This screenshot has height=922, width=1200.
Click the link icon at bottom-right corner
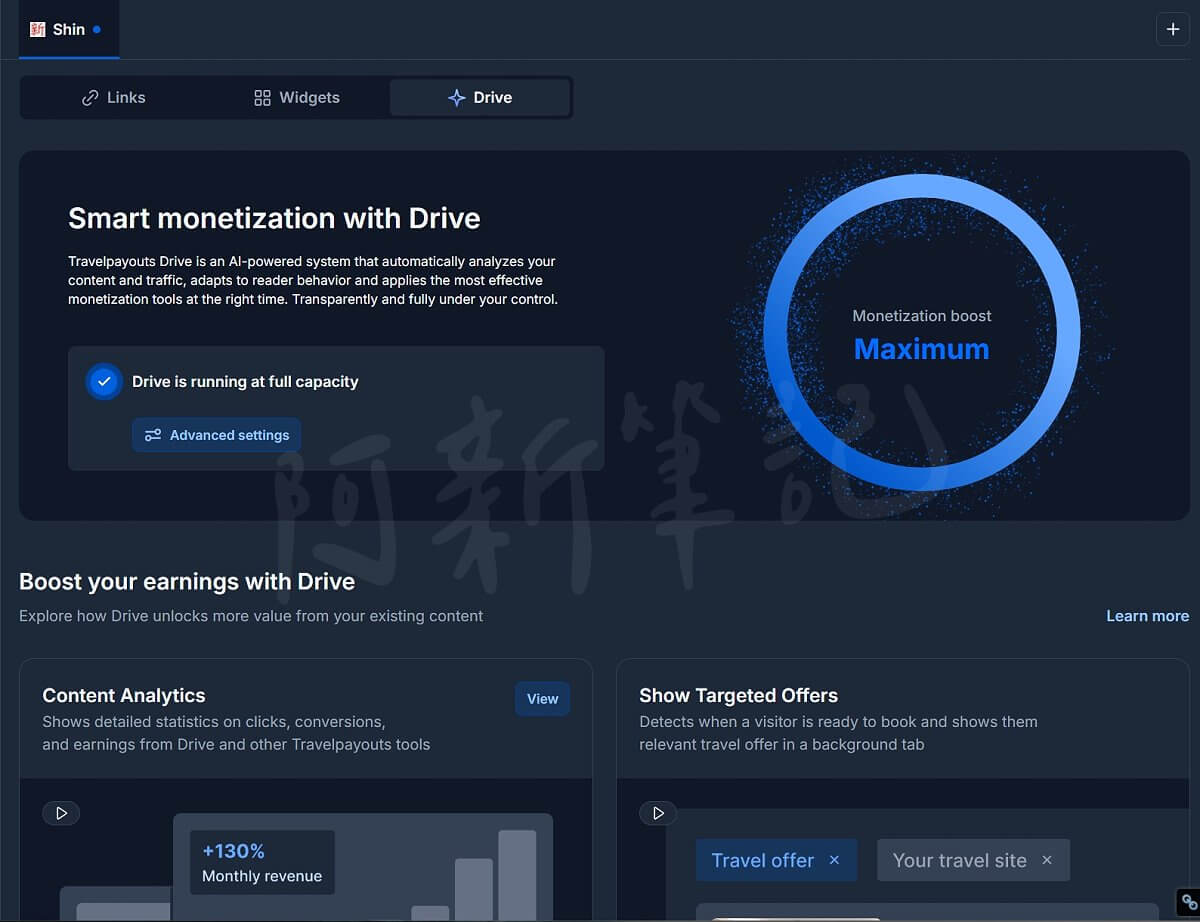pyautogui.click(x=1189, y=903)
